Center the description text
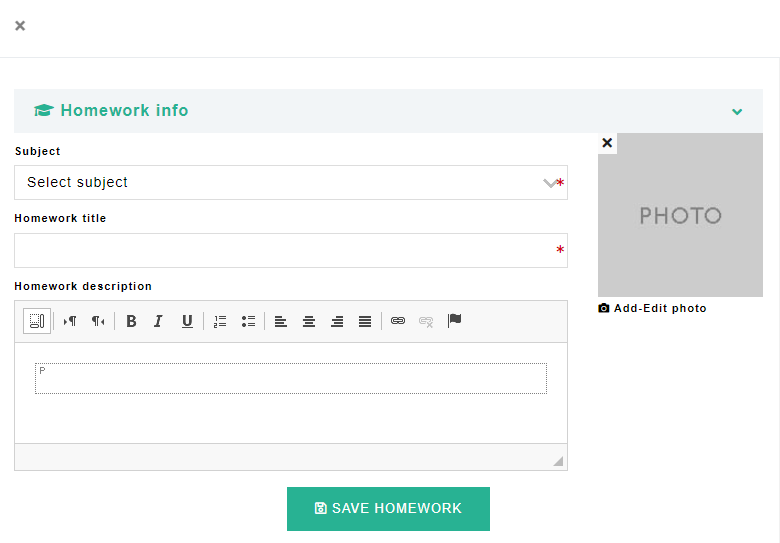The image size is (780, 543). pos(309,321)
